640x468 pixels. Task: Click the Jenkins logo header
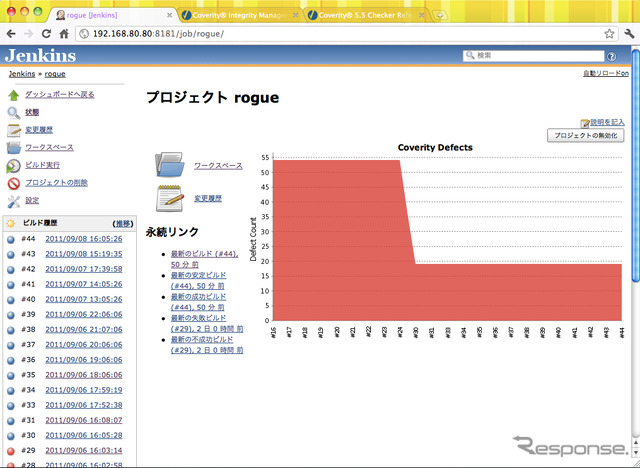(x=40, y=55)
